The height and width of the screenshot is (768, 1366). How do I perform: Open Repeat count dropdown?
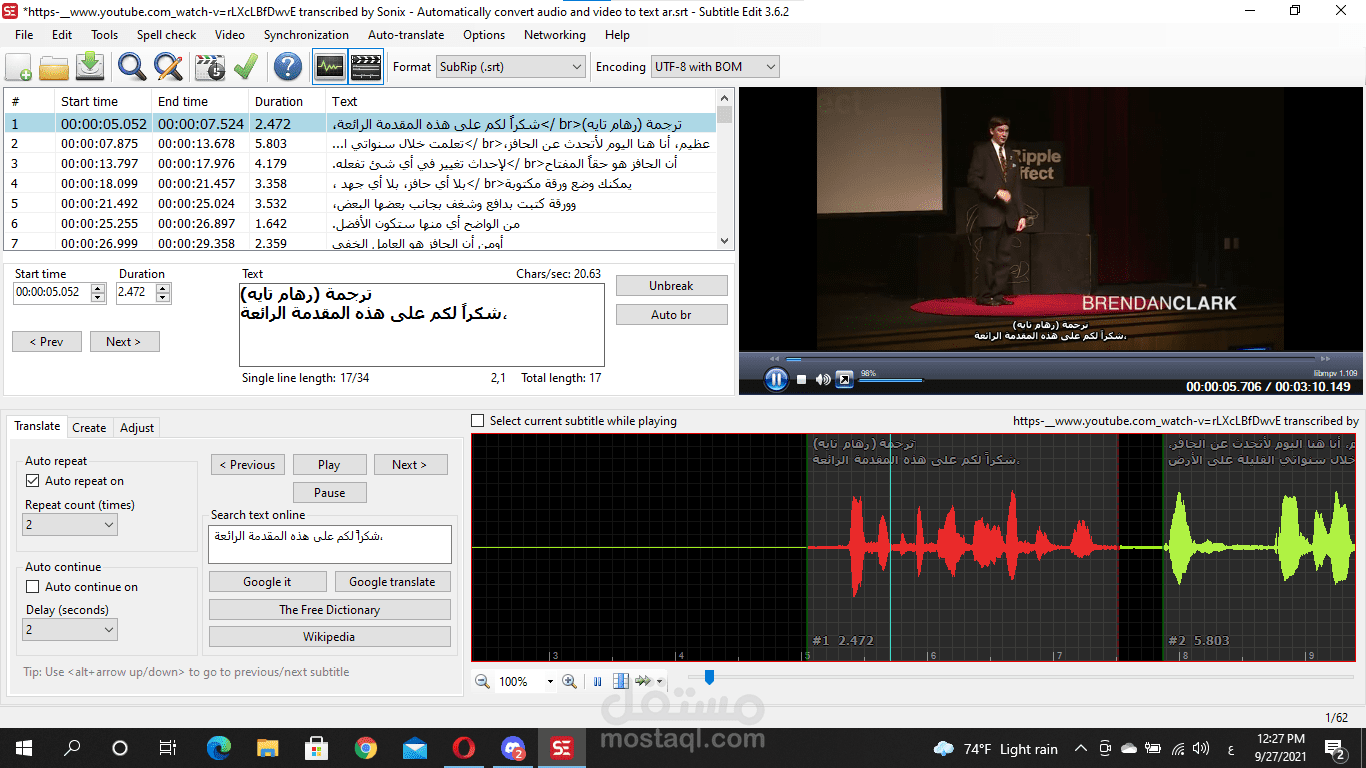point(70,524)
